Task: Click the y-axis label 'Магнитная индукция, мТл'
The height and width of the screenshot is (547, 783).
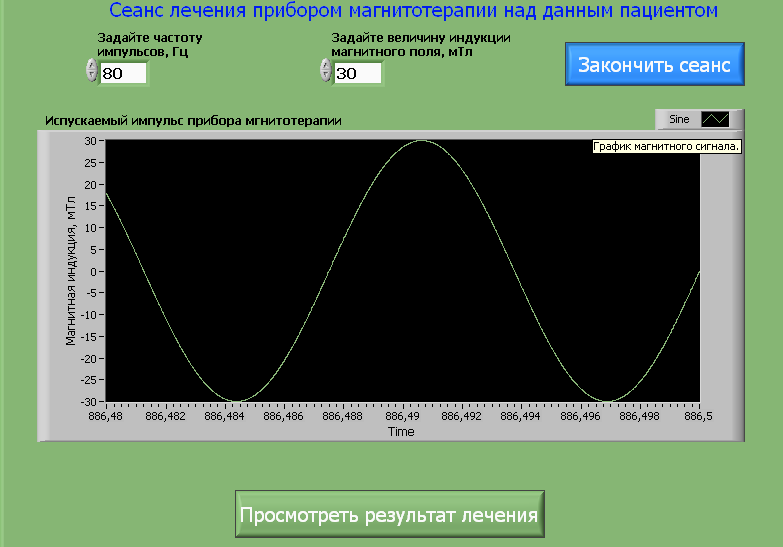Action: pyautogui.click(x=71, y=271)
